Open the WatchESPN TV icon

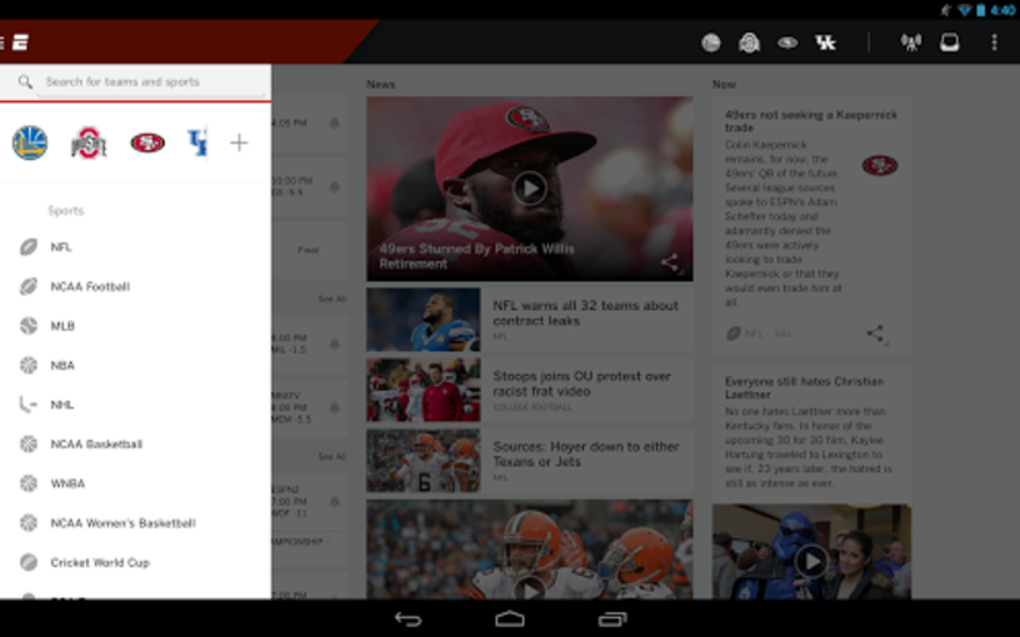point(950,43)
